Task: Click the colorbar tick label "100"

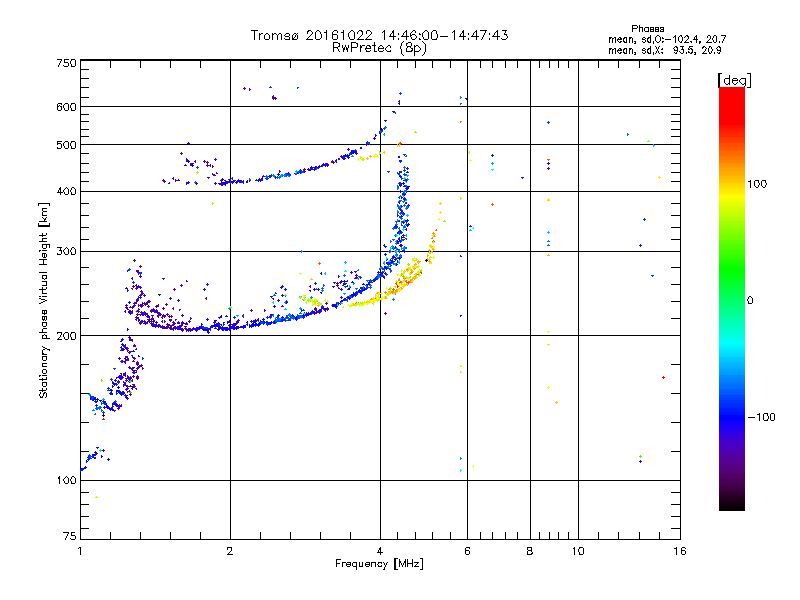Action: tap(757, 184)
